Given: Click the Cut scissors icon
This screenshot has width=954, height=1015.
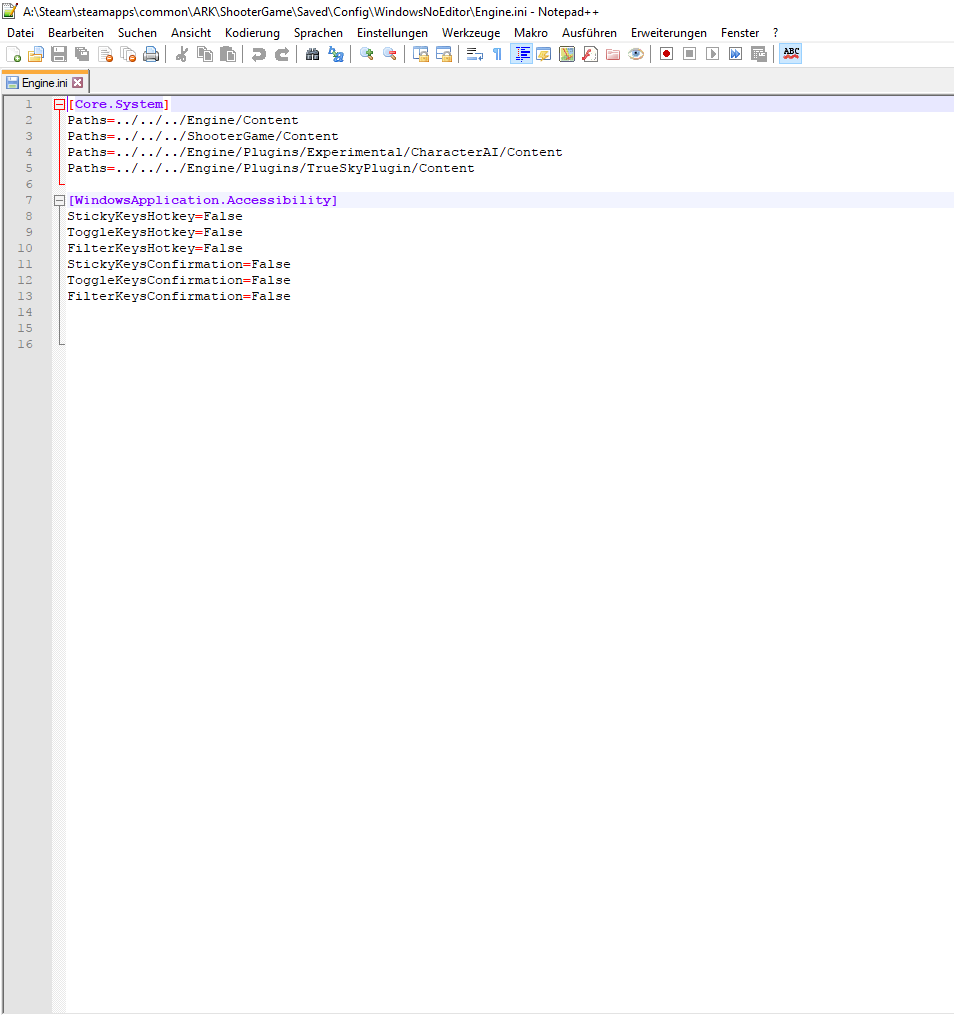Looking at the screenshot, I should [x=182, y=54].
